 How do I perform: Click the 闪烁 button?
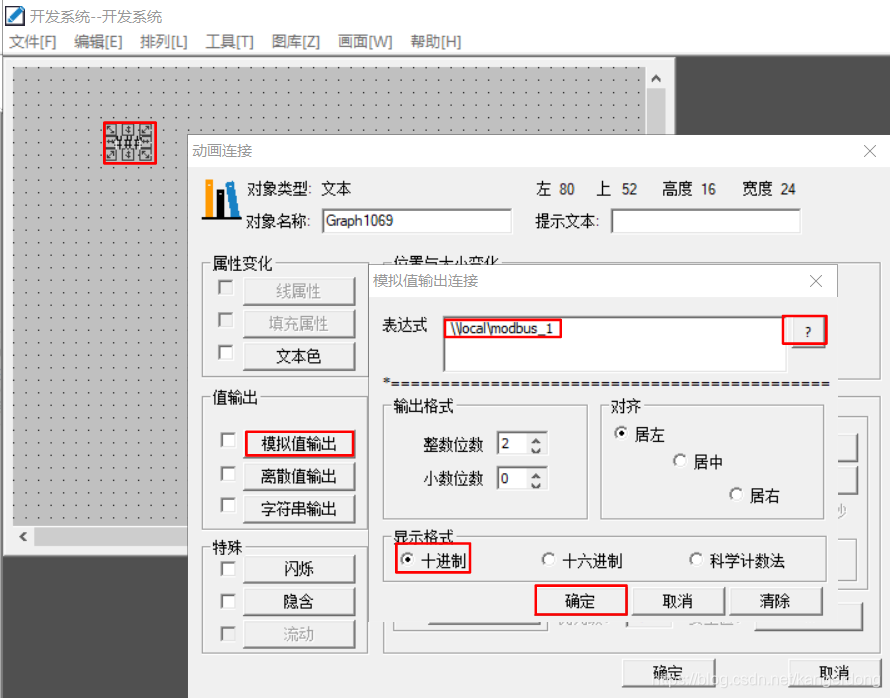(299, 569)
